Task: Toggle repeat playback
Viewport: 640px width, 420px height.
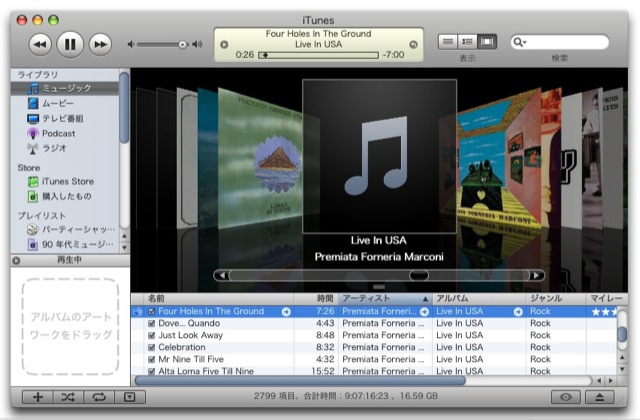Action: (99, 397)
